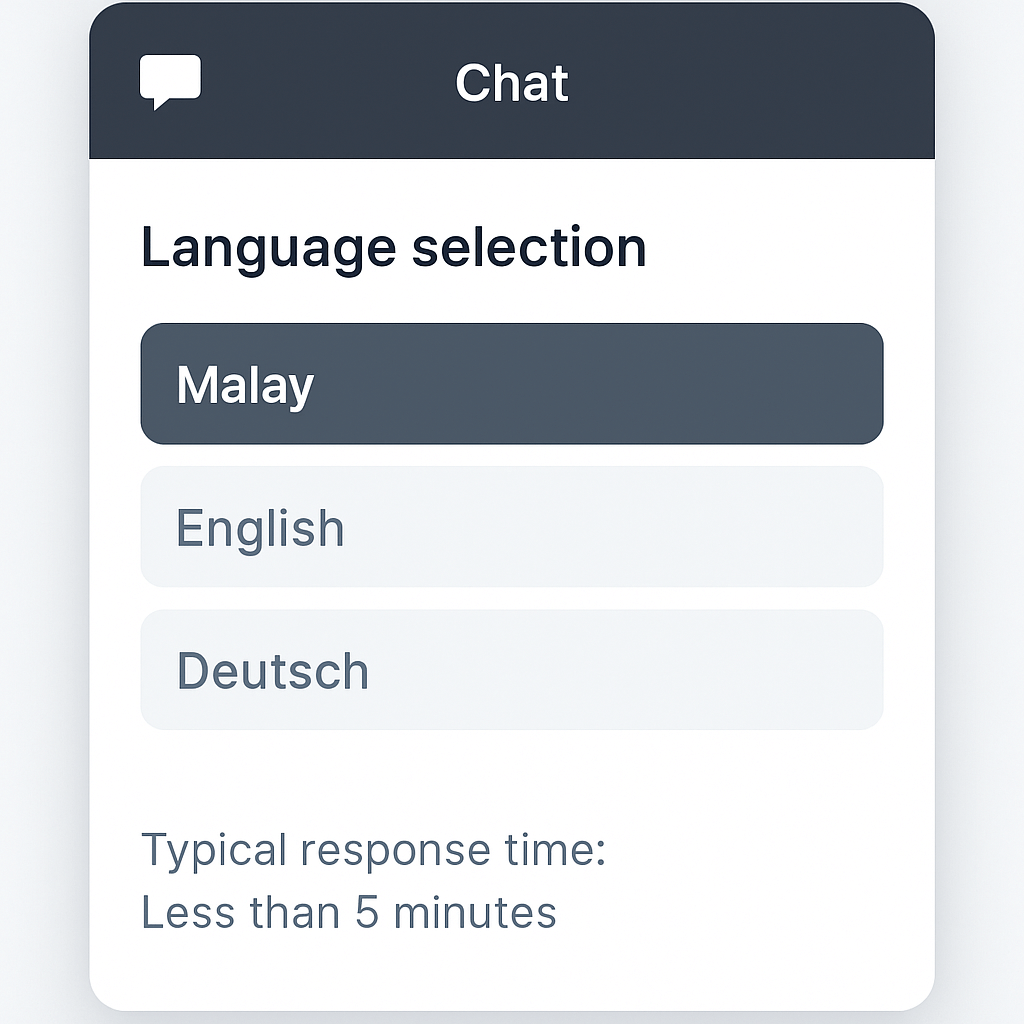Click the "Language selection" heading
The image size is (1024, 1024).
click(393, 247)
